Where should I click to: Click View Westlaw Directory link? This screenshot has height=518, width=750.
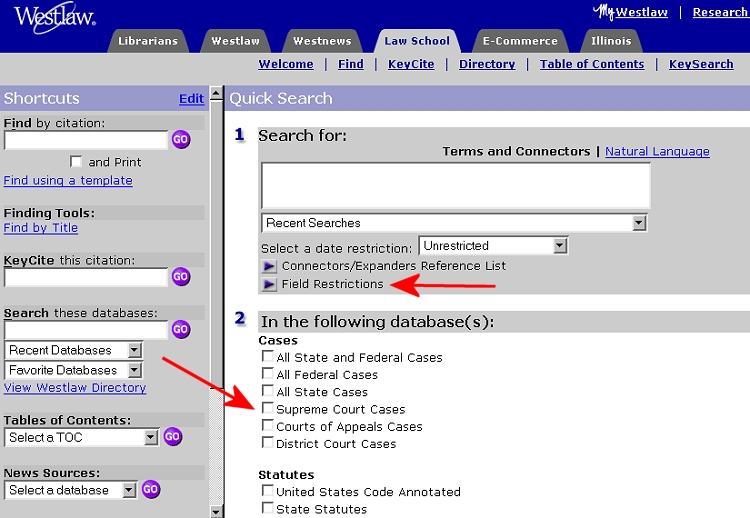[75, 387]
